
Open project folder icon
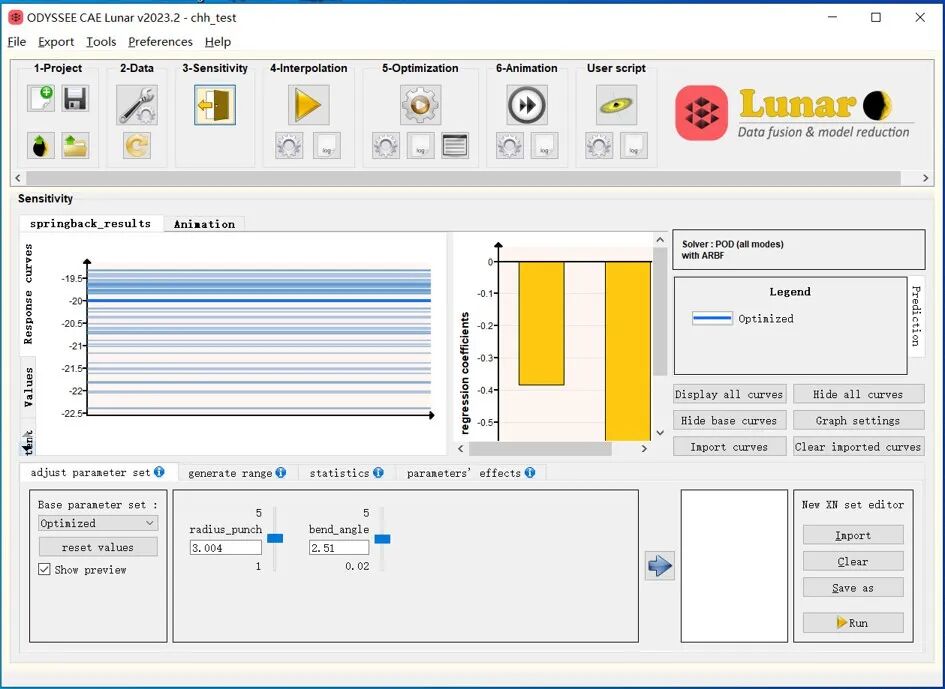coord(75,145)
